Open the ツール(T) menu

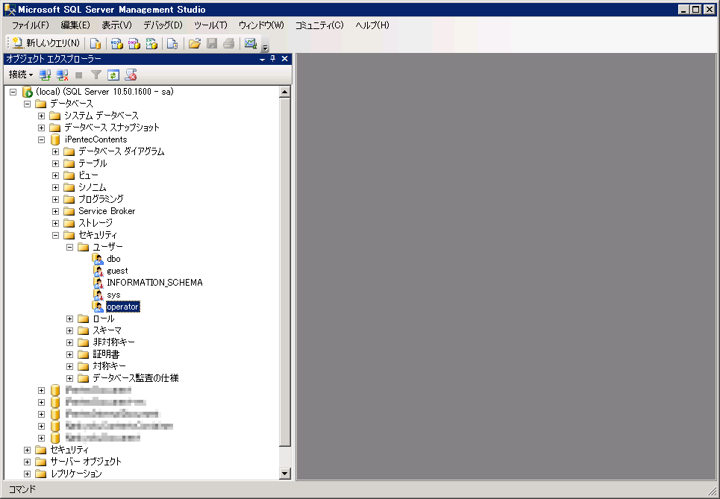click(x=211, y=25)
